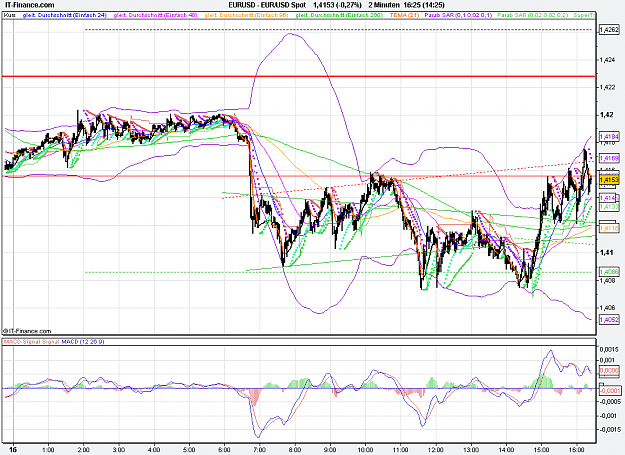The height and width of the screenshot is (455, 625).
Task: Click the bold 1,42 price axis label
Action: pyautogui.click(x=607, y=115)
